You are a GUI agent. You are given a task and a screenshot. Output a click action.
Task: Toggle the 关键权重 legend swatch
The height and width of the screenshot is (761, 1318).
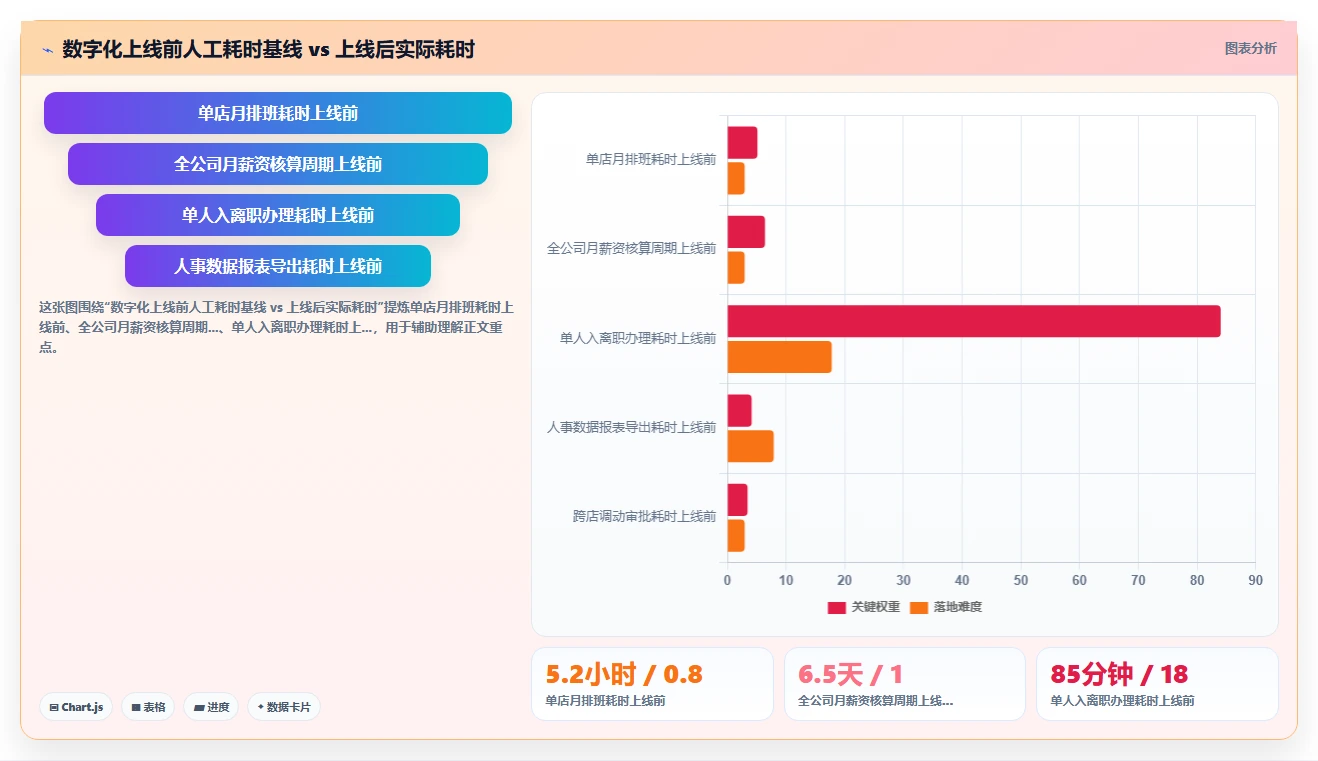click(836, 607)
